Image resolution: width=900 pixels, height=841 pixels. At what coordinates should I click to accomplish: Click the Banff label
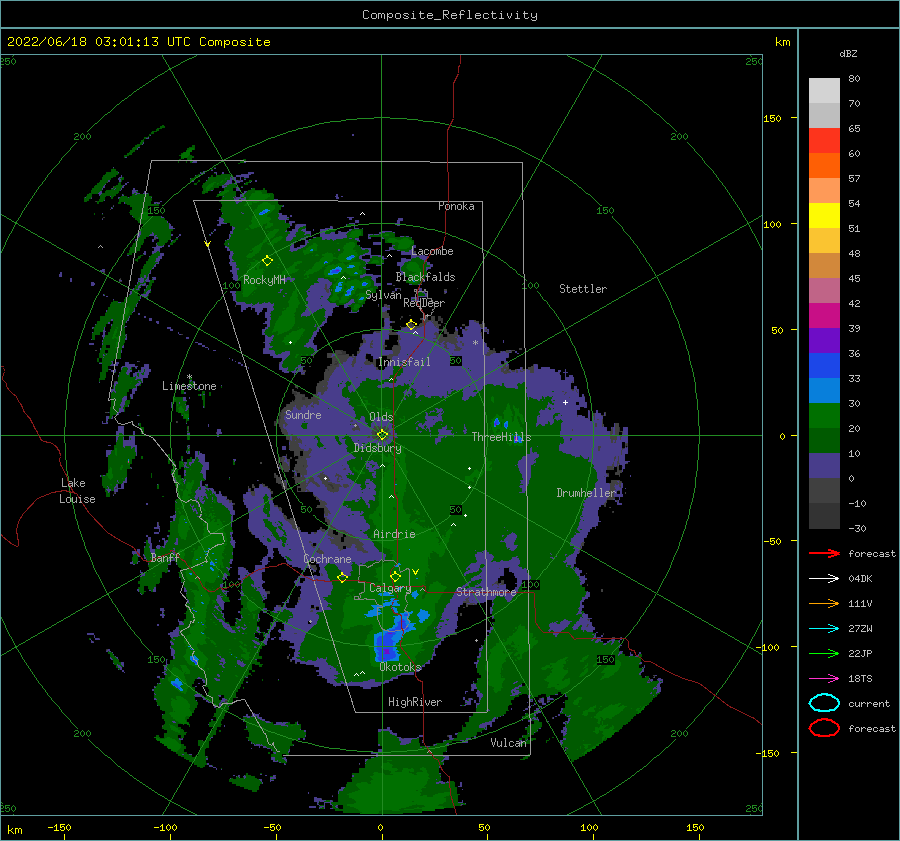[165, 557]
